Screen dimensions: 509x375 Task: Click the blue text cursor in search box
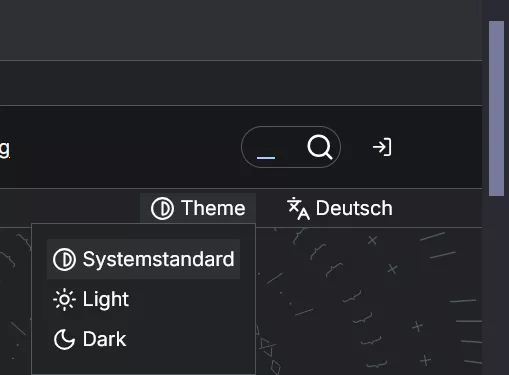tap(266, 157)
